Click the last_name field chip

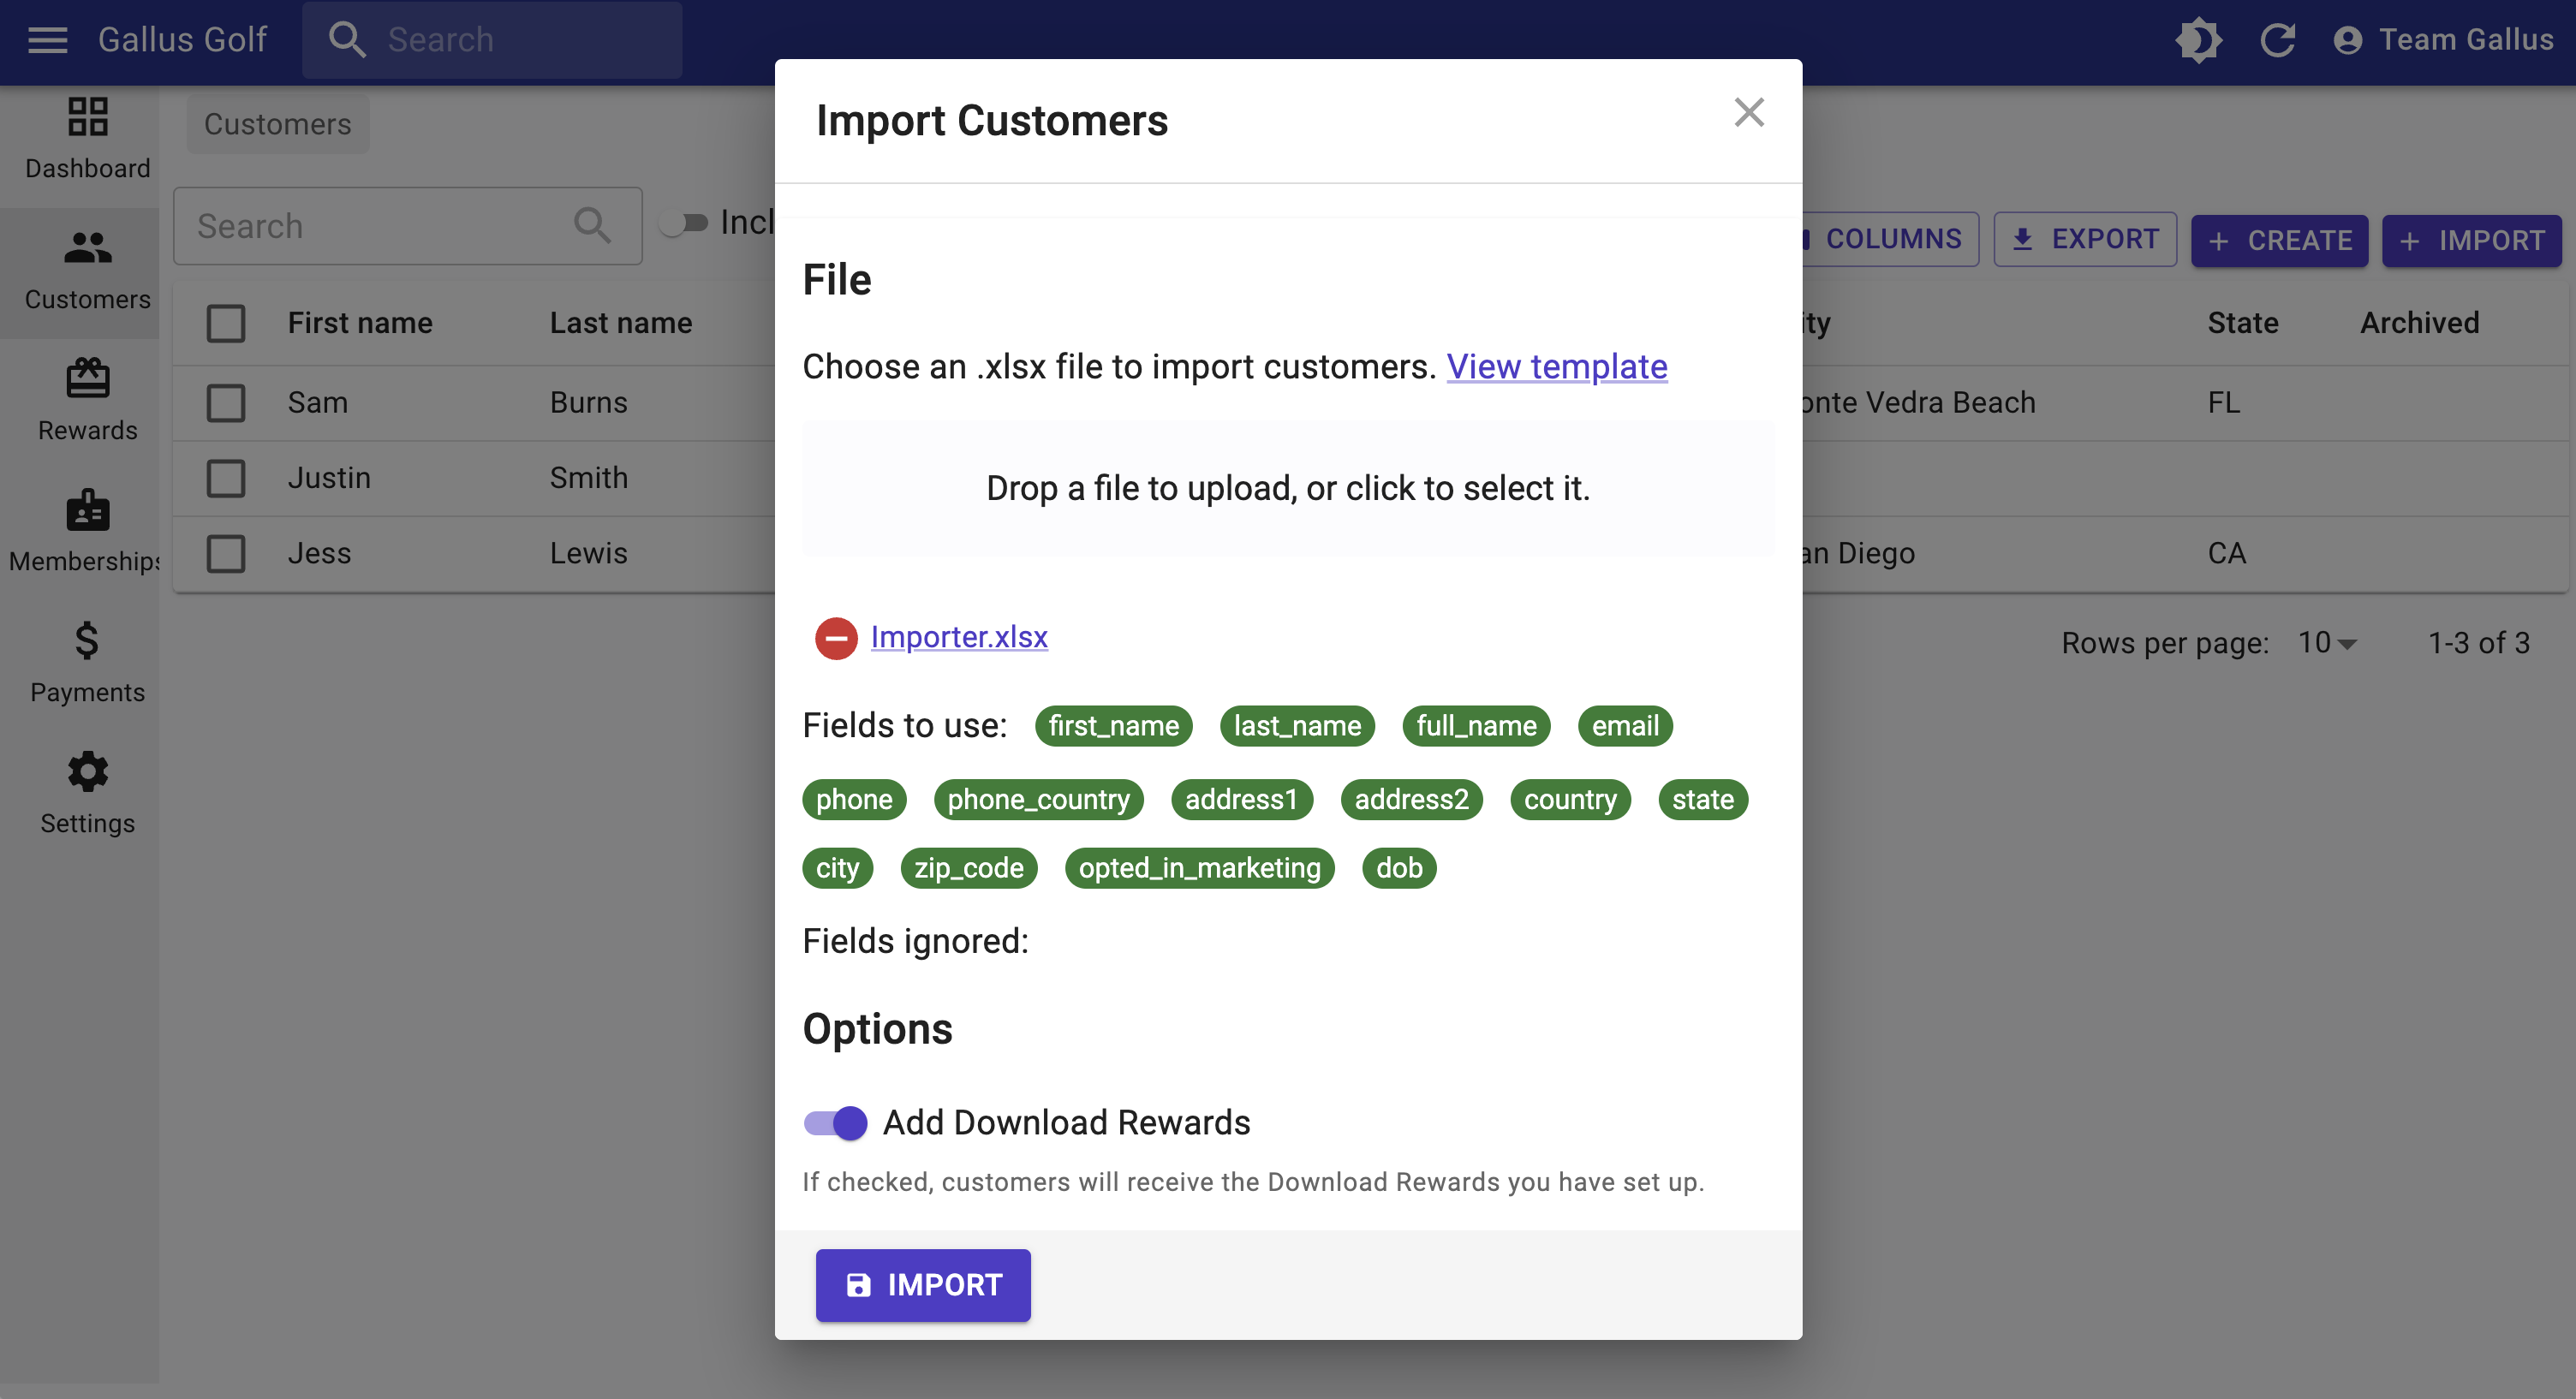tap(1297, 726)
